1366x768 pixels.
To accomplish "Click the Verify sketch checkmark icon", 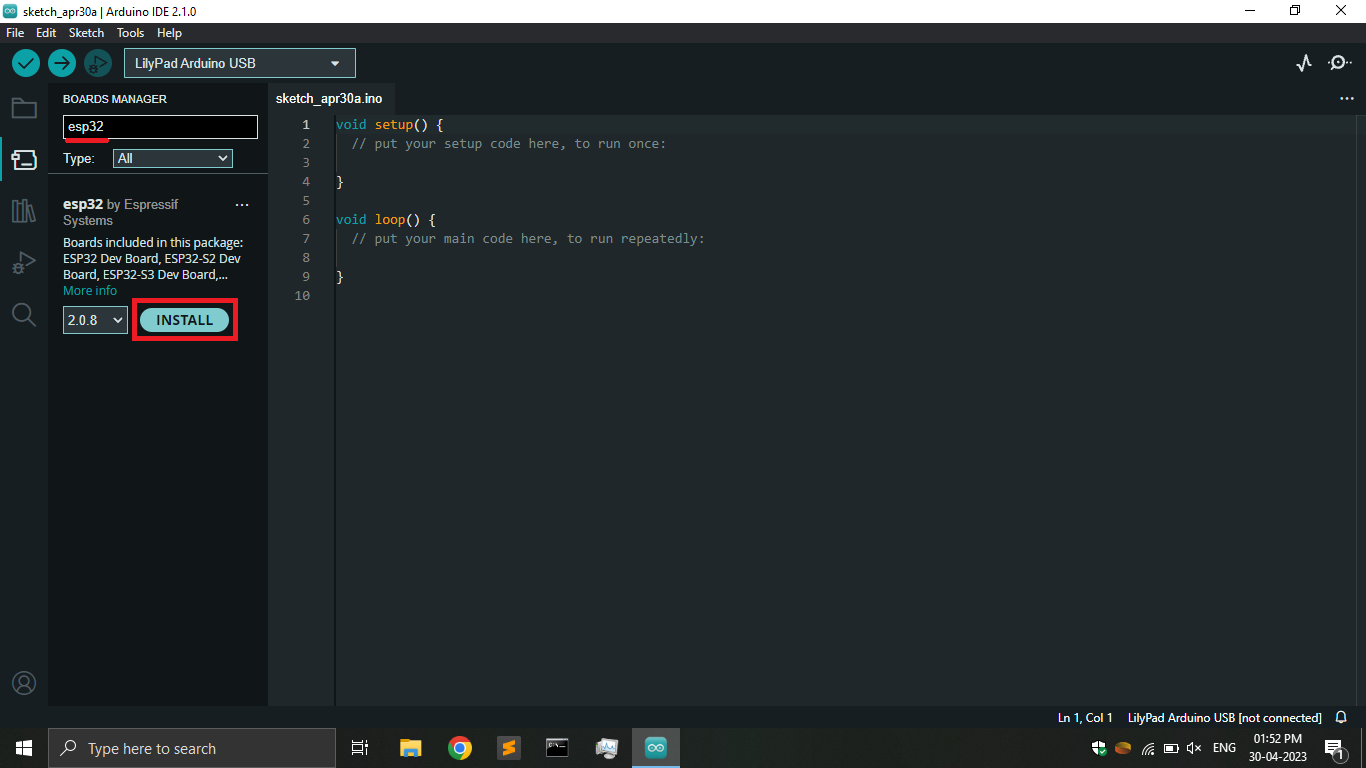I will 25,62.
